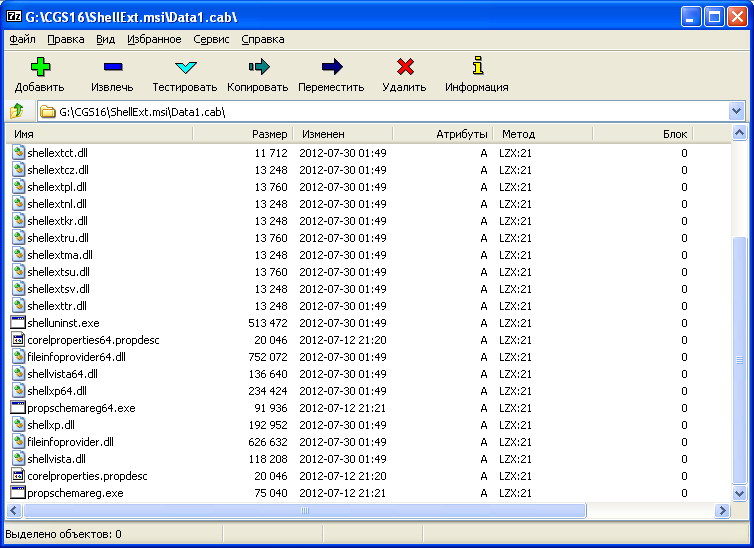The height and width of the screenshot is (548, 754).
Task: Expand the address bar path dropdown
Action: pyautogui.click(x=736, y=112)
